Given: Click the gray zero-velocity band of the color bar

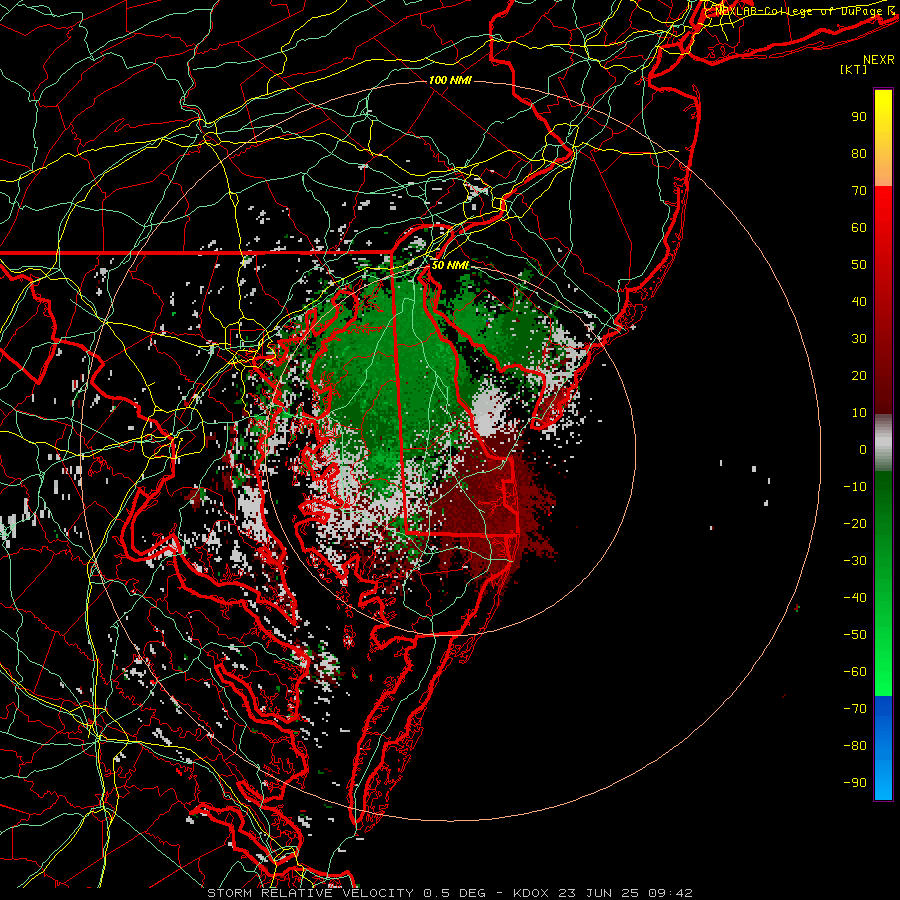Looking at the screenshot, I should (883, 443).
